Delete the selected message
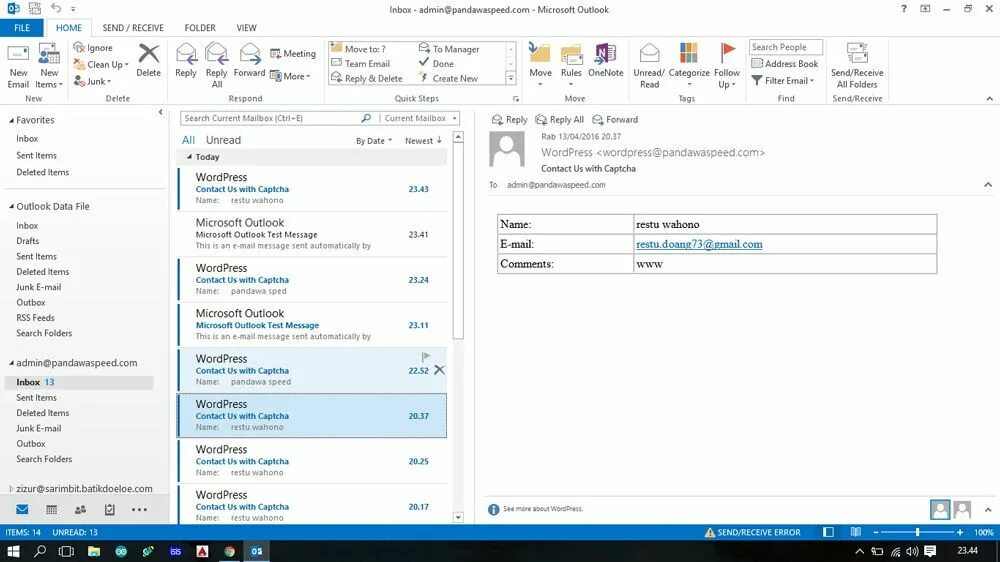Screen dimensions: 1000x562 (149, 61)
